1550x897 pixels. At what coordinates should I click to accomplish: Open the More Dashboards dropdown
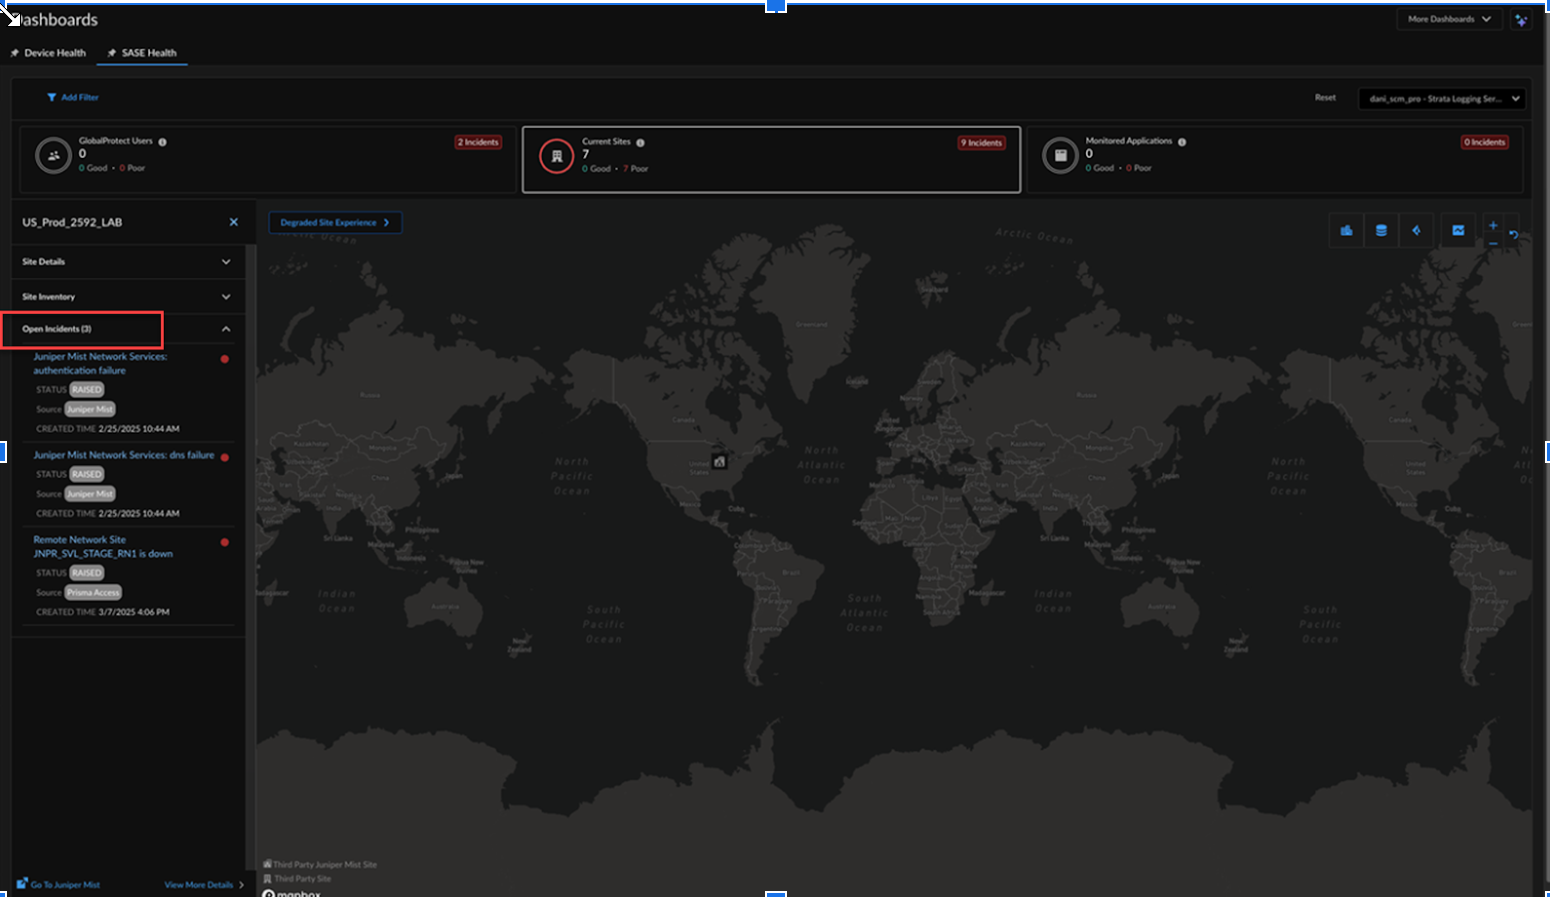(x=1448, y=19)
